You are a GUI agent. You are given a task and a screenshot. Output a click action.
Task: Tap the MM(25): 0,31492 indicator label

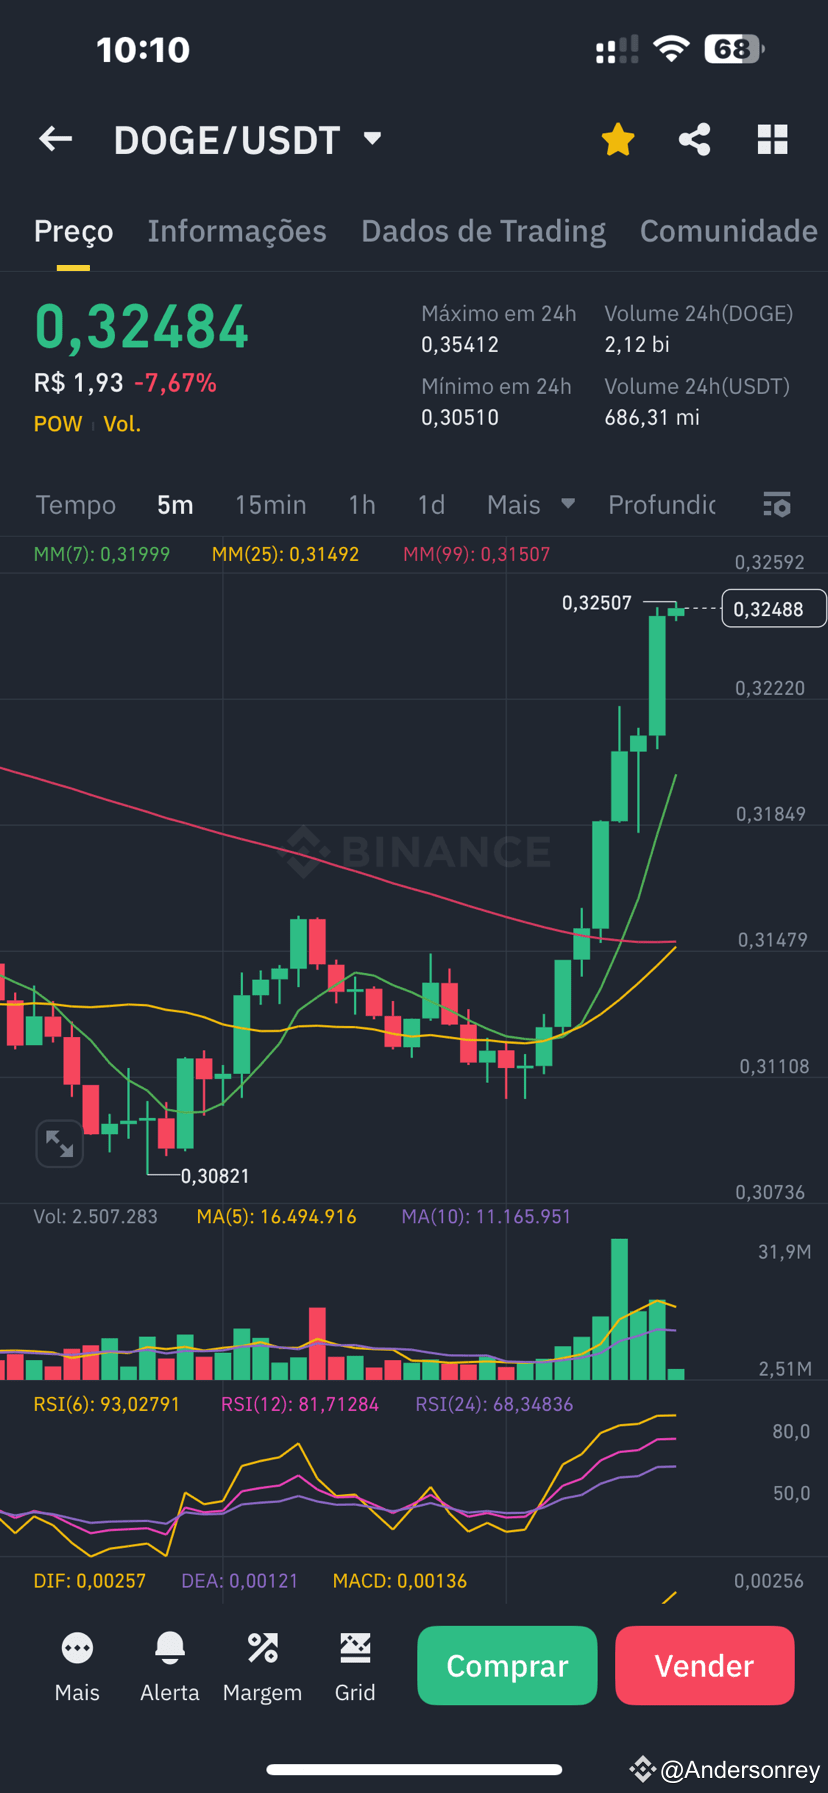coord(285,554)
